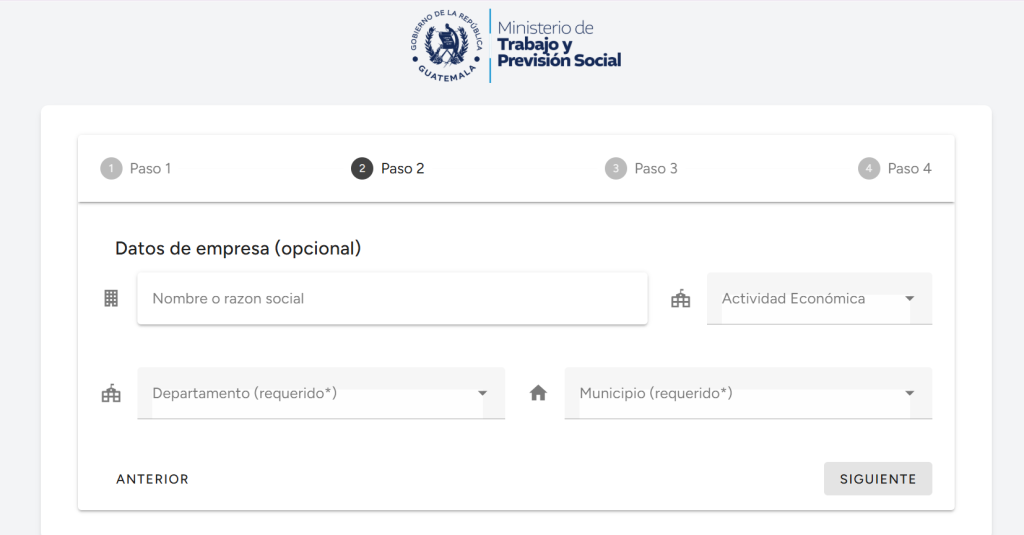
Task: Click the Ministerio de Trabajo logo text
Action: coord(559,44)
